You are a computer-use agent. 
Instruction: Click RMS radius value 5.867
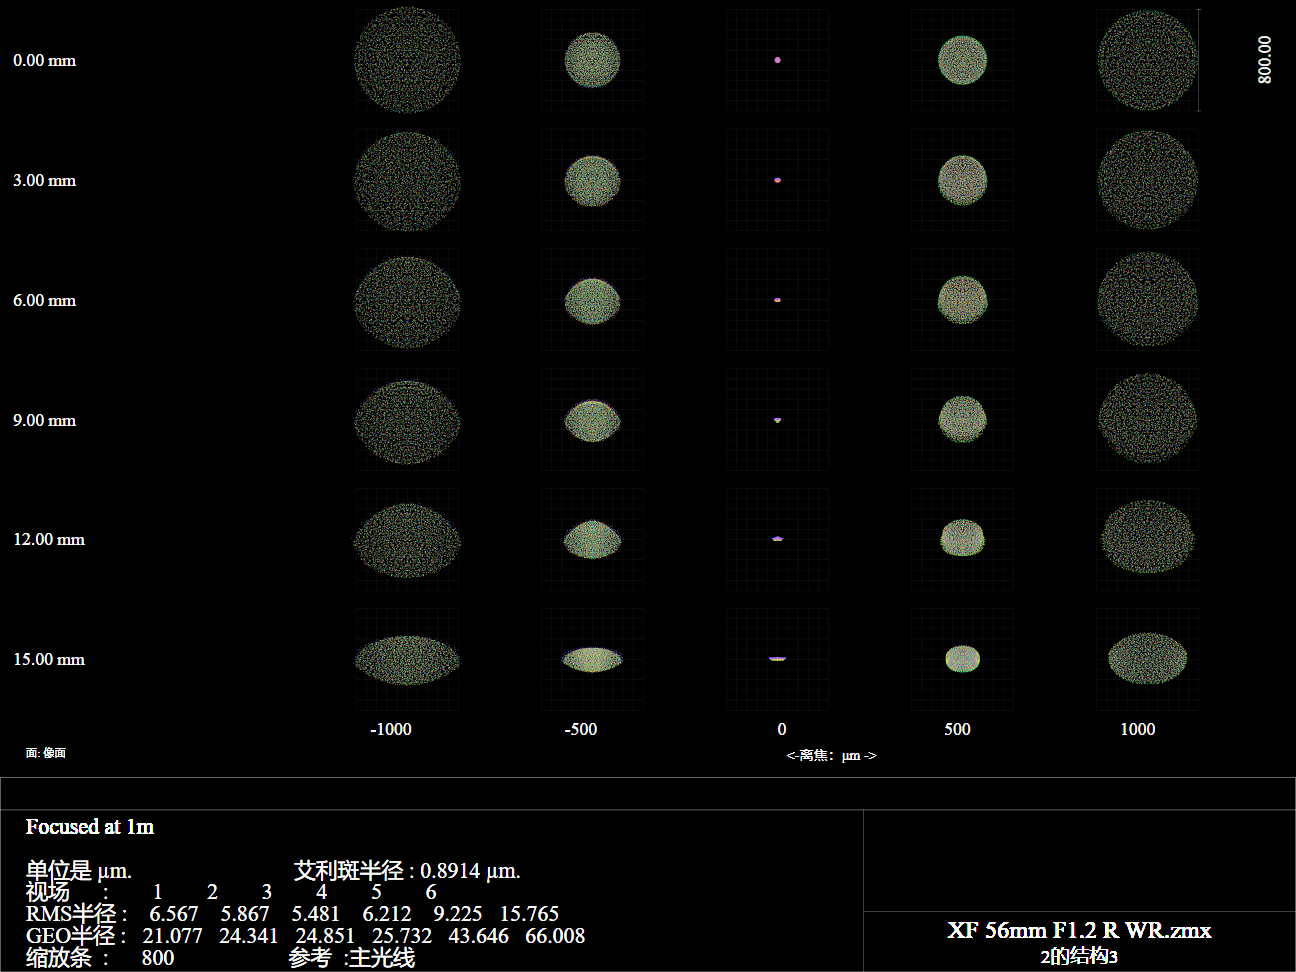click(x=245, y=914)
